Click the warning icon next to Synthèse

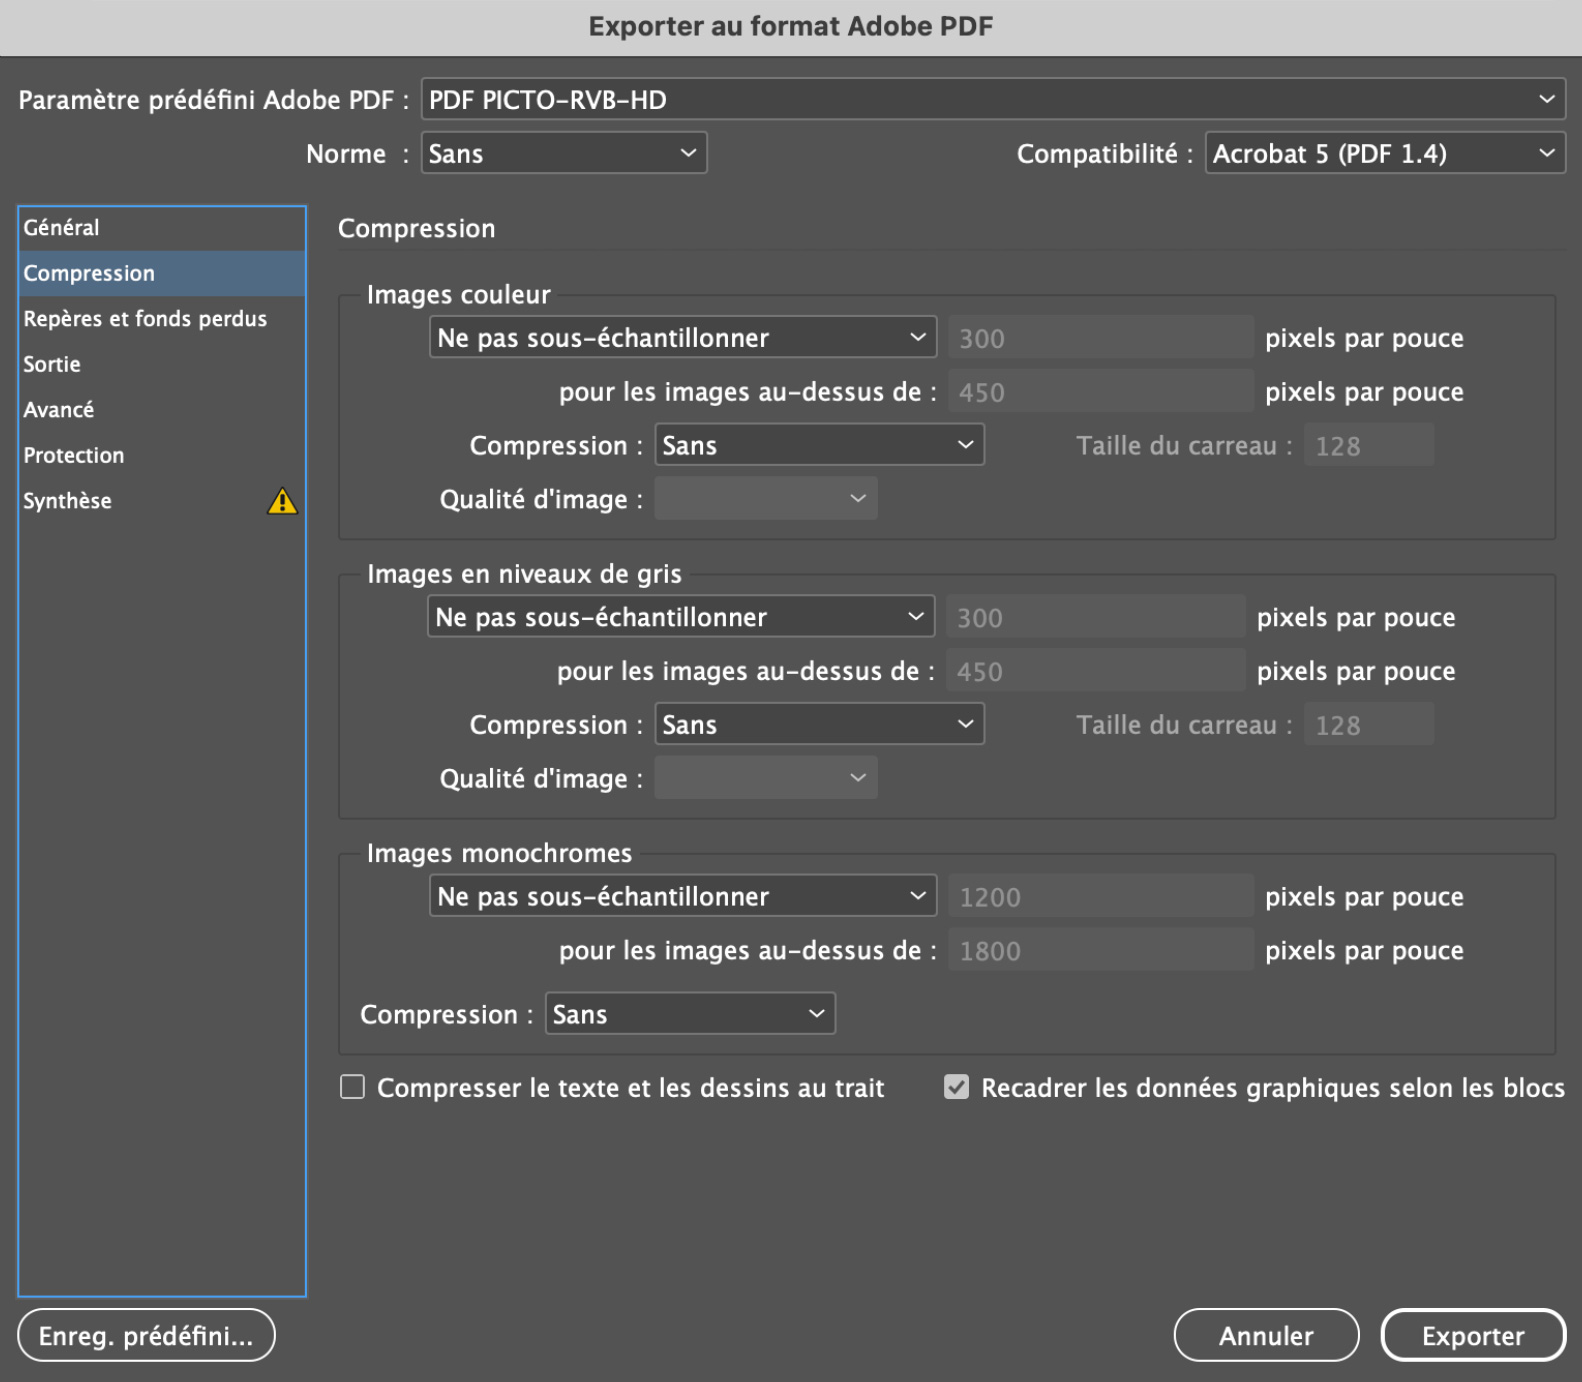pyautogui.click(x=282, y=501)
